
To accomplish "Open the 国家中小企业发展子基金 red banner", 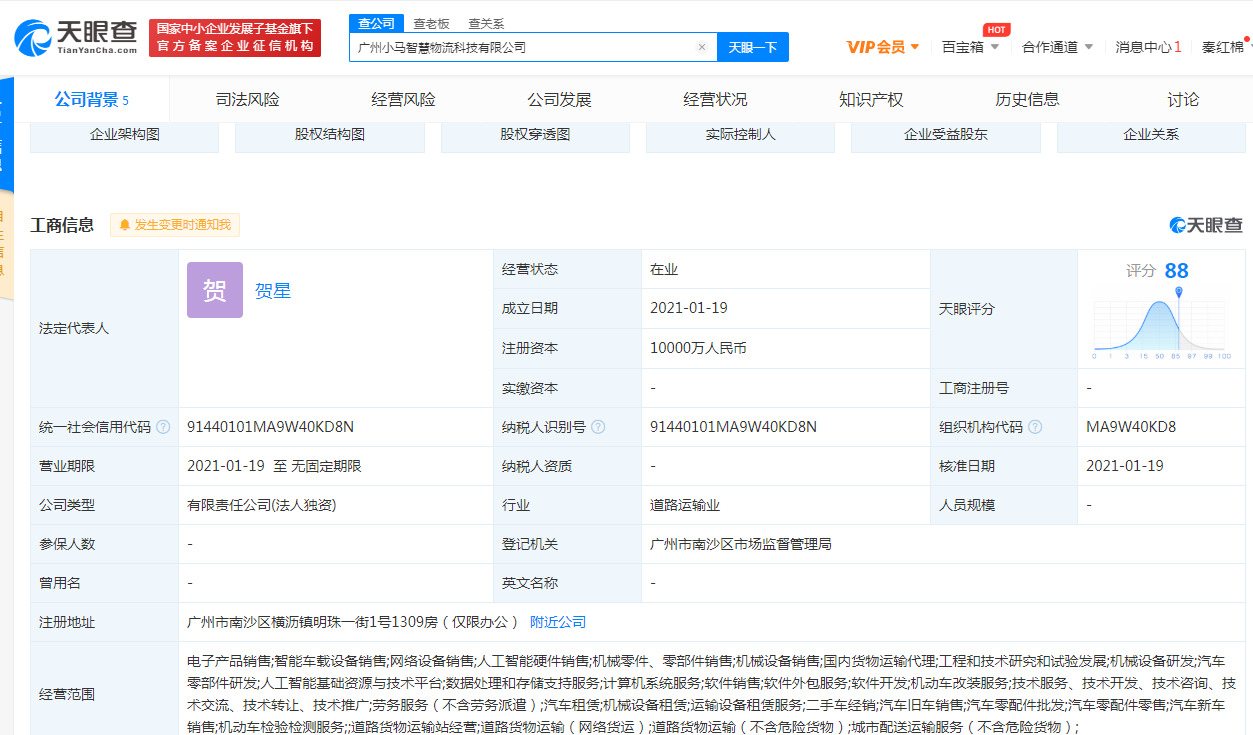I will (x=235, y=37).
